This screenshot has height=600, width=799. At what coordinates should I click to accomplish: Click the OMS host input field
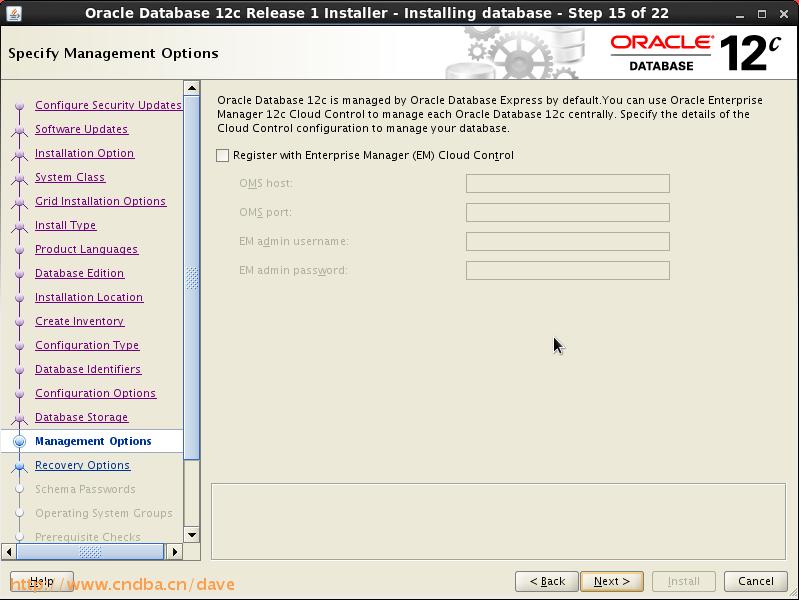(568, 184)
